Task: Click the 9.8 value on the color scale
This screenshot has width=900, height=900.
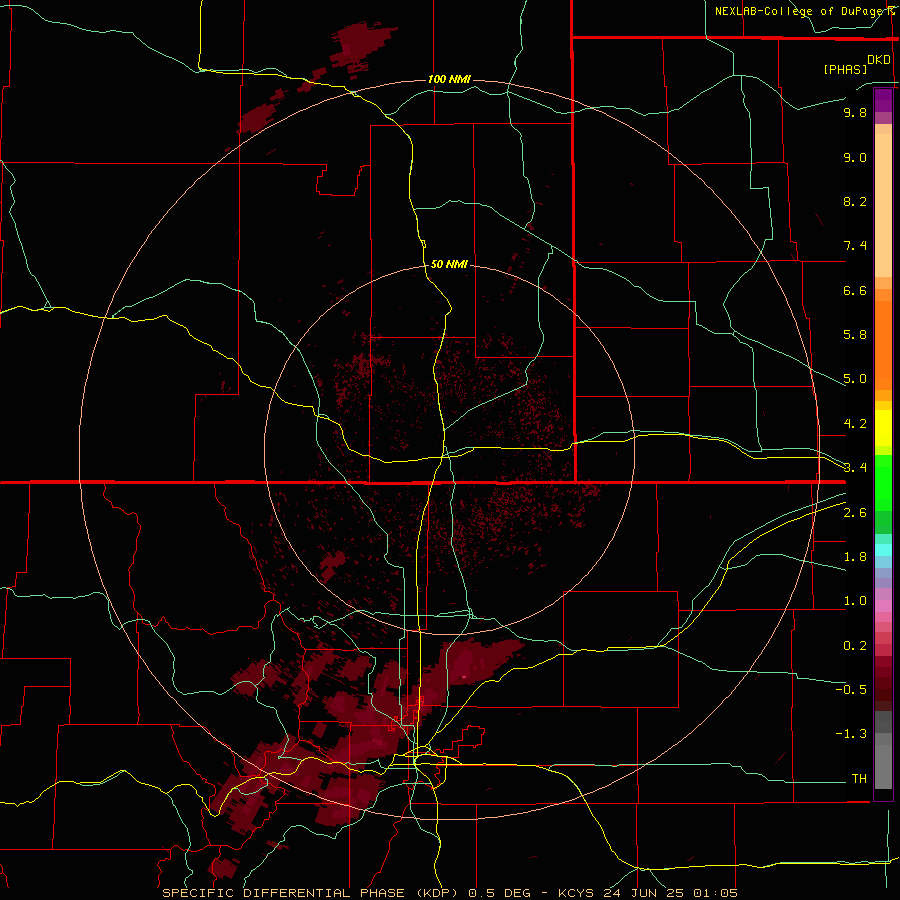Action: pos(855,112)
